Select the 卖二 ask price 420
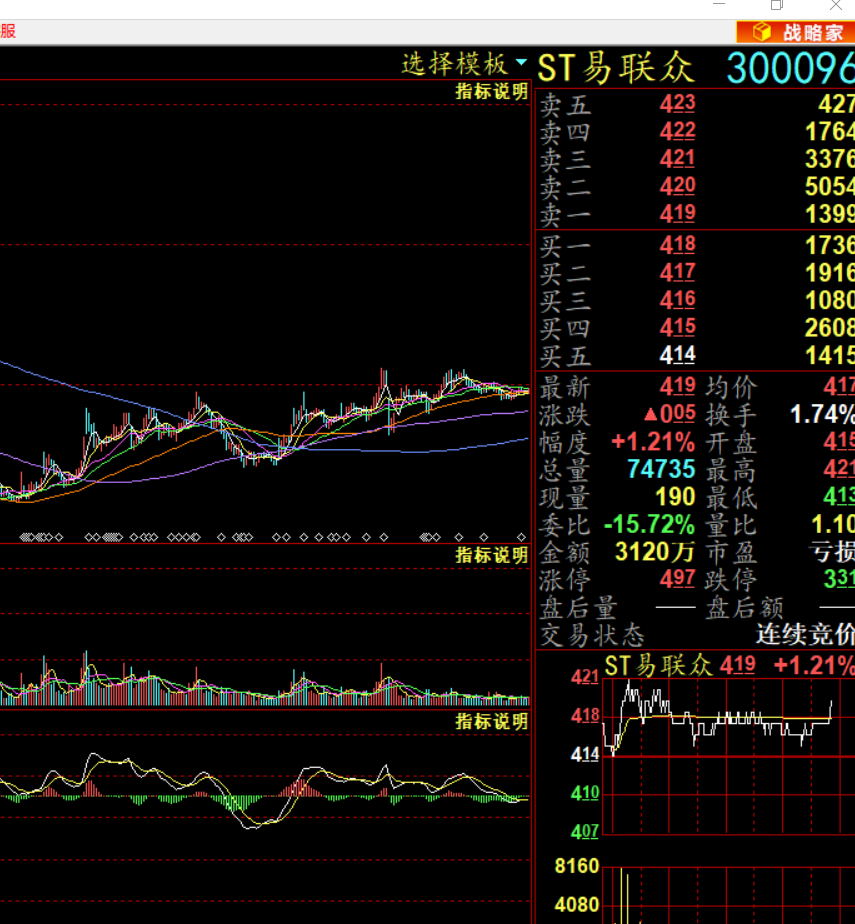 coord(678,186)
